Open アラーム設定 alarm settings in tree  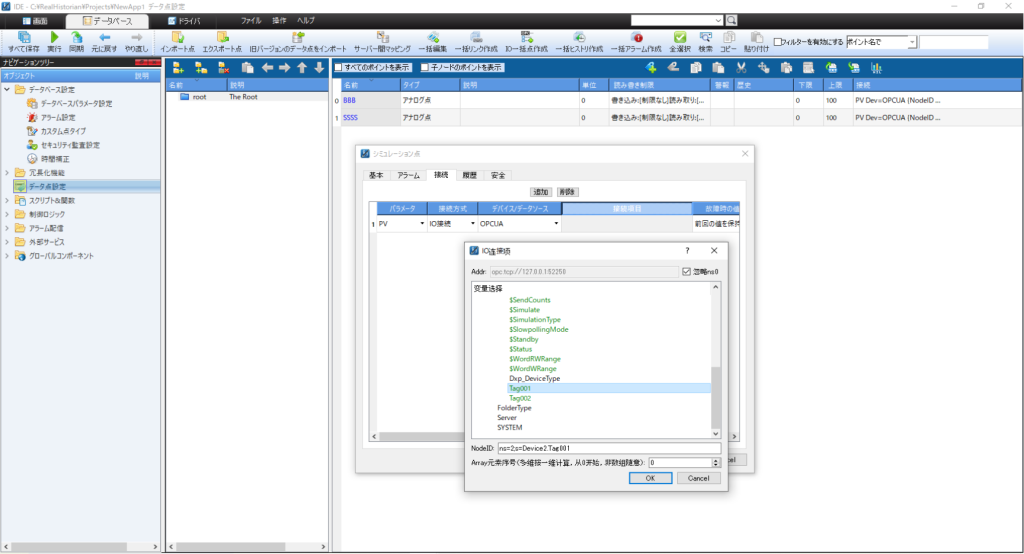pyautogui.click(x=57, y=117)
